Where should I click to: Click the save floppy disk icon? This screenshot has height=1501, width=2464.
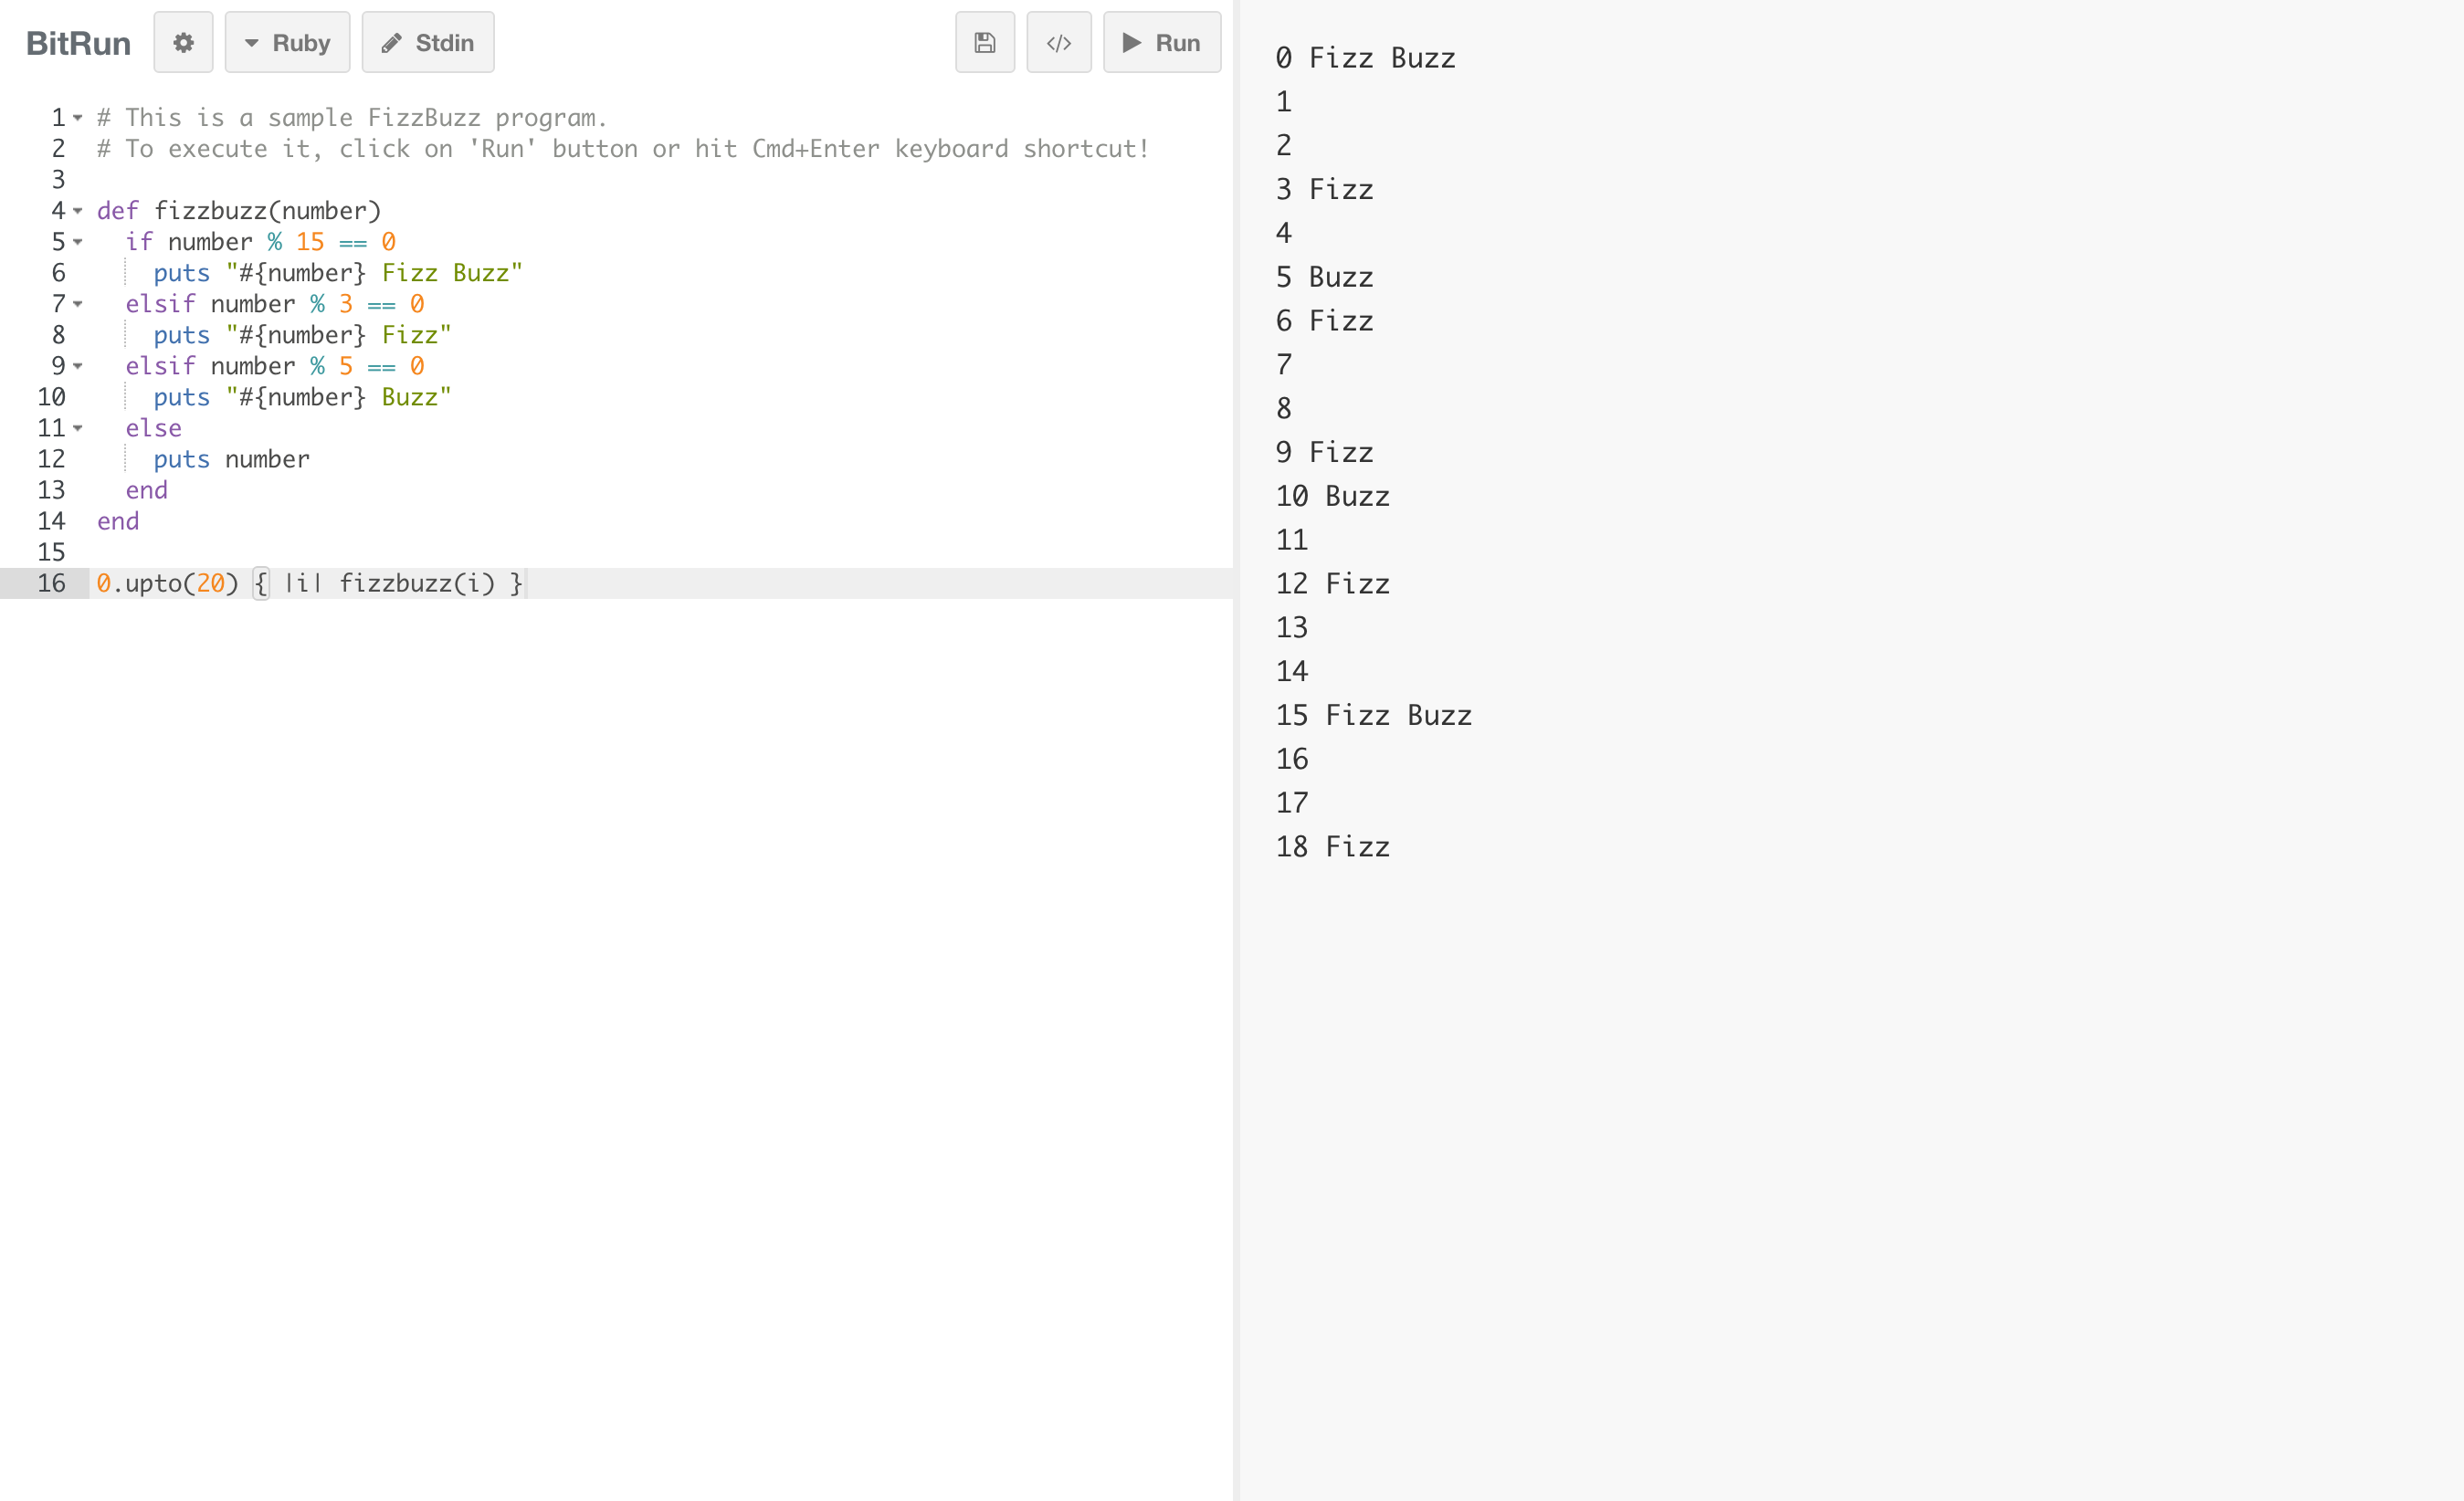(x=984, y=42)
